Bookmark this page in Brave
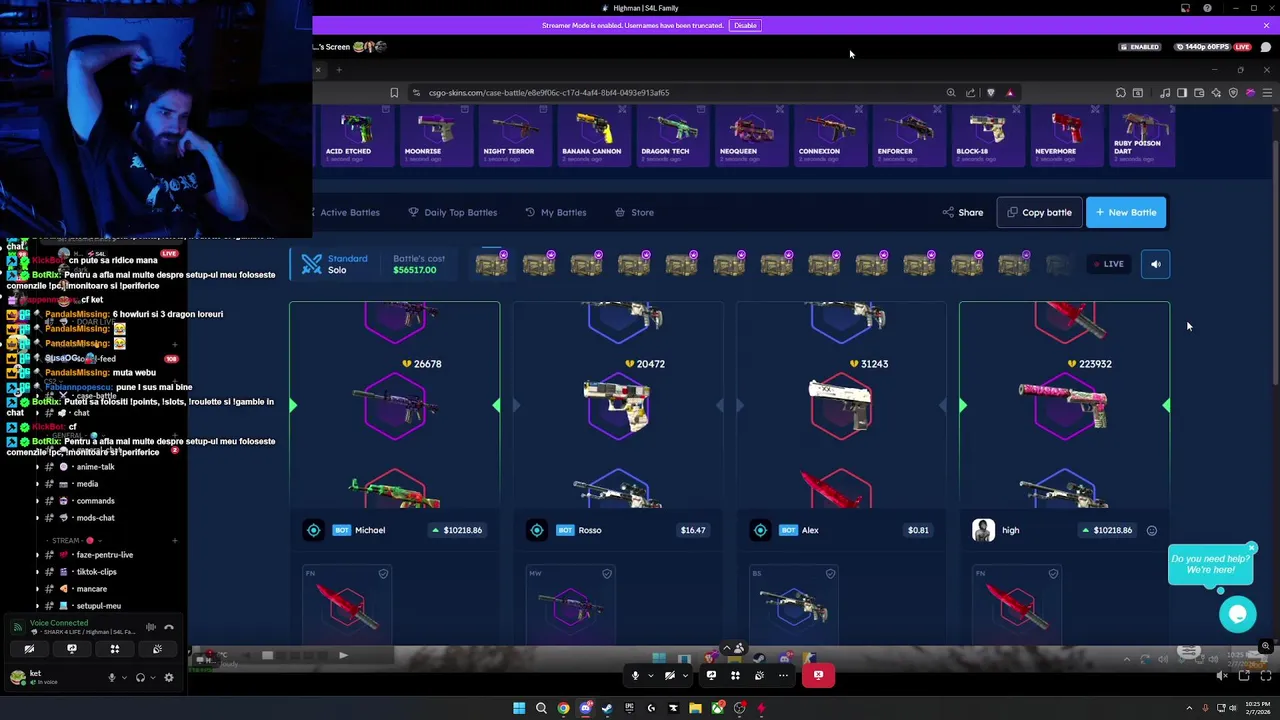 pyautogui.click(x=394, y=93)
